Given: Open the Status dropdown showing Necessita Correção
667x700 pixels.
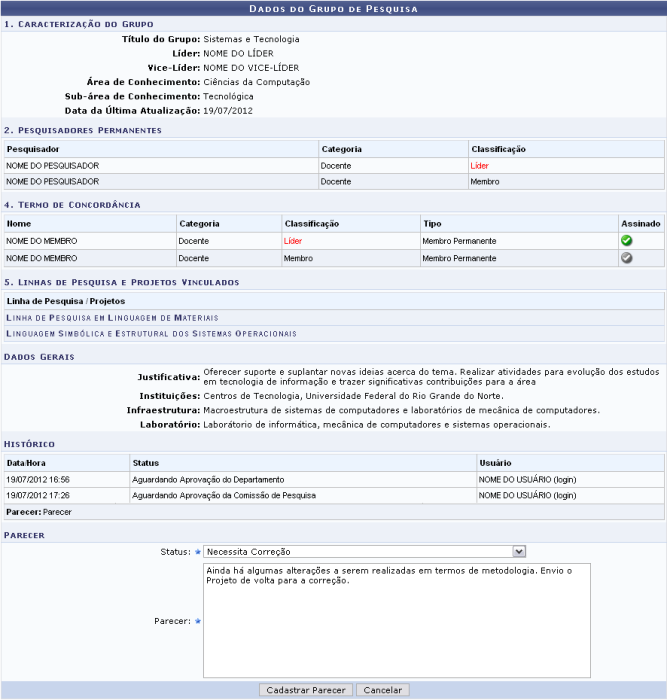Looking at the screenshot, I should [364, 551].
